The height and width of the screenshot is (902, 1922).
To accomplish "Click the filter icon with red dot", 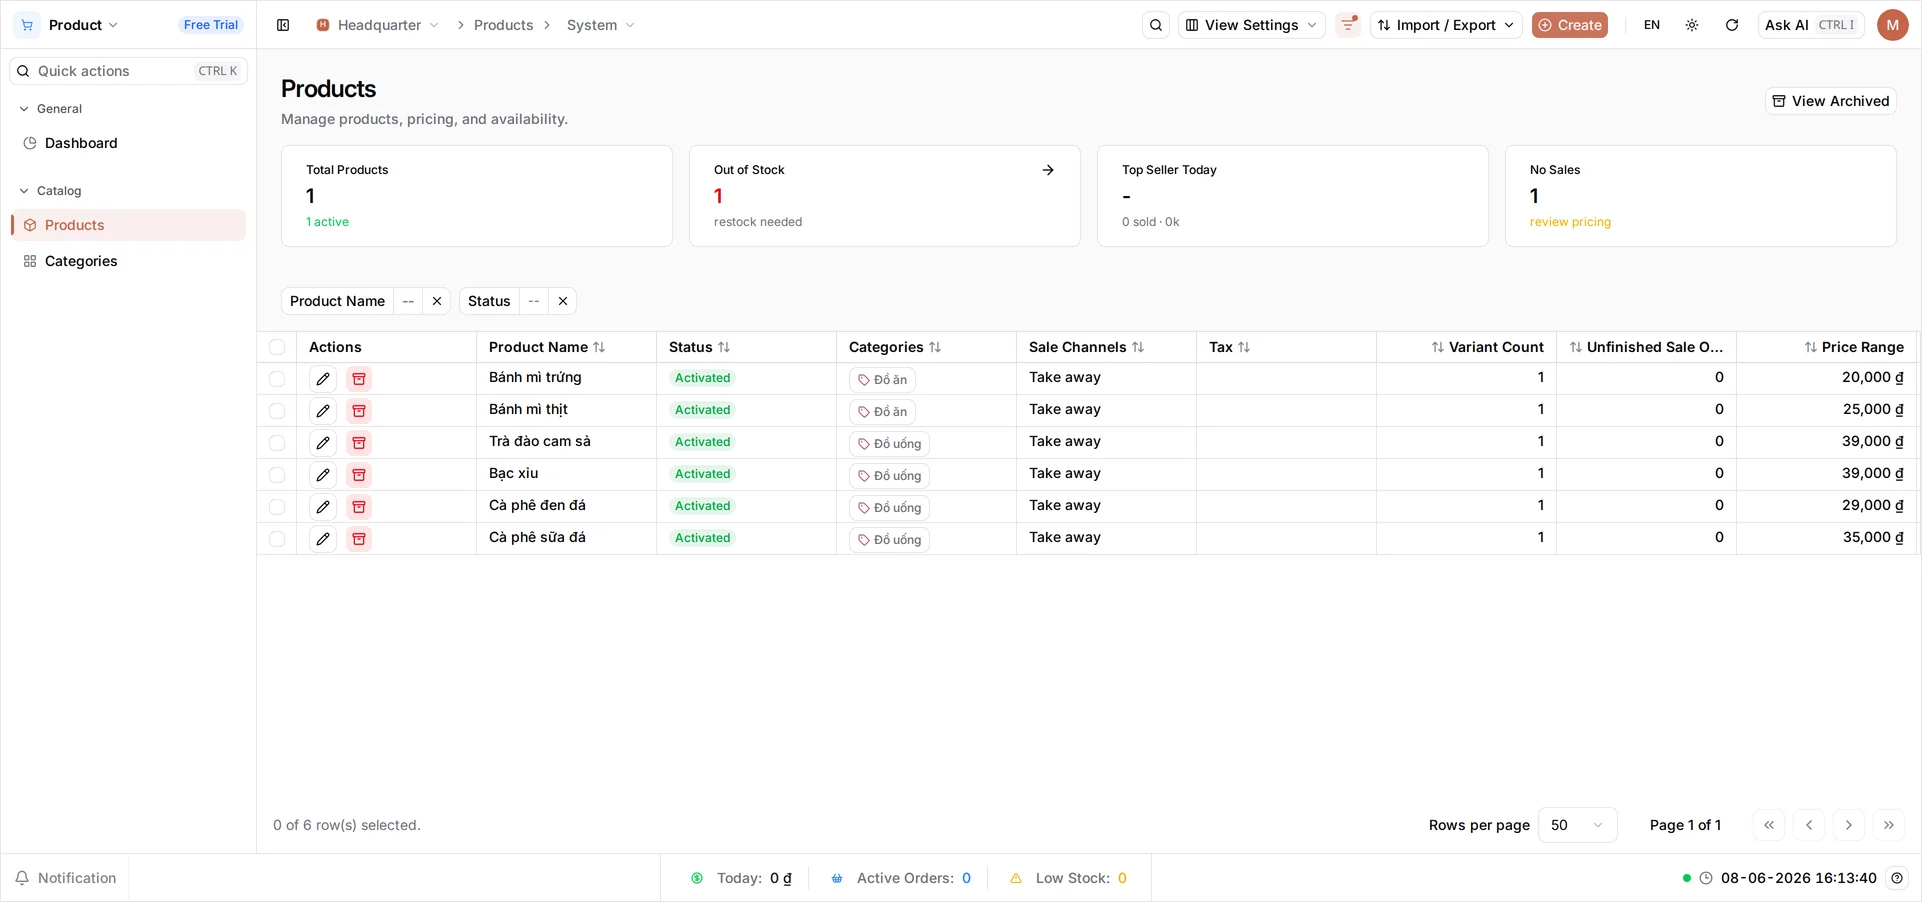I will (1349, 25).
